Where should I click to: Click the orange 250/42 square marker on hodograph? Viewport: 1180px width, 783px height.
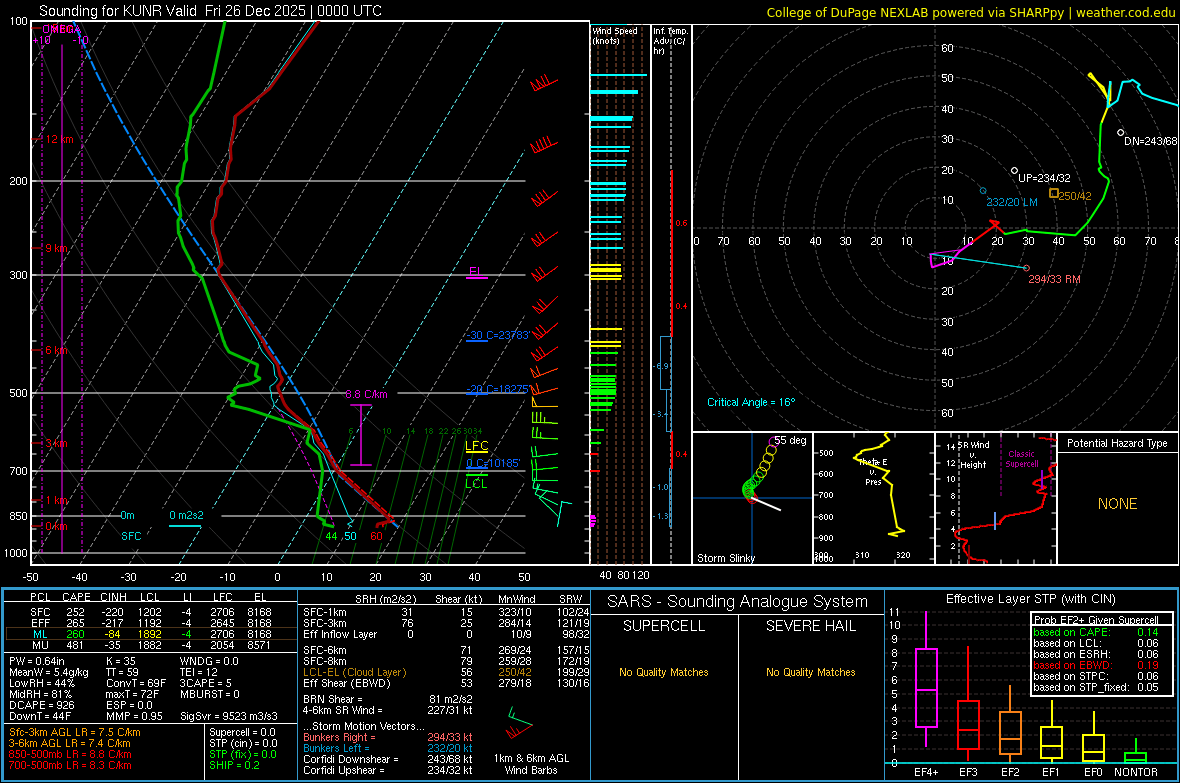[x=1054, y=193]
